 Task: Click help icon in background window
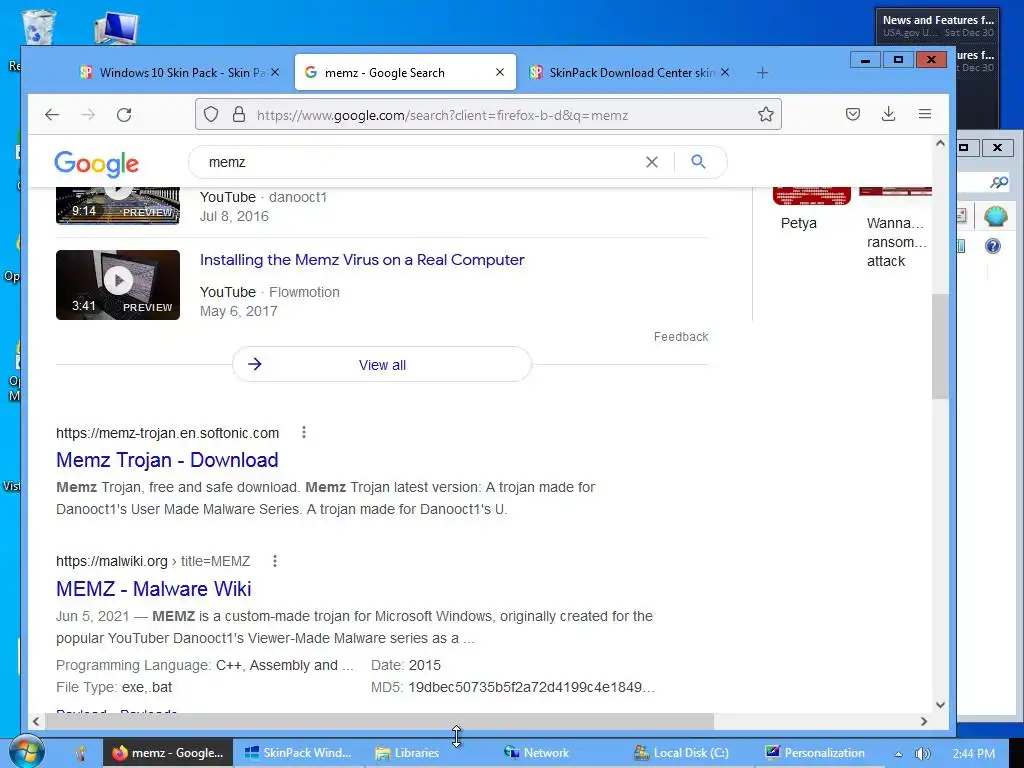click(x=993, y=246)
